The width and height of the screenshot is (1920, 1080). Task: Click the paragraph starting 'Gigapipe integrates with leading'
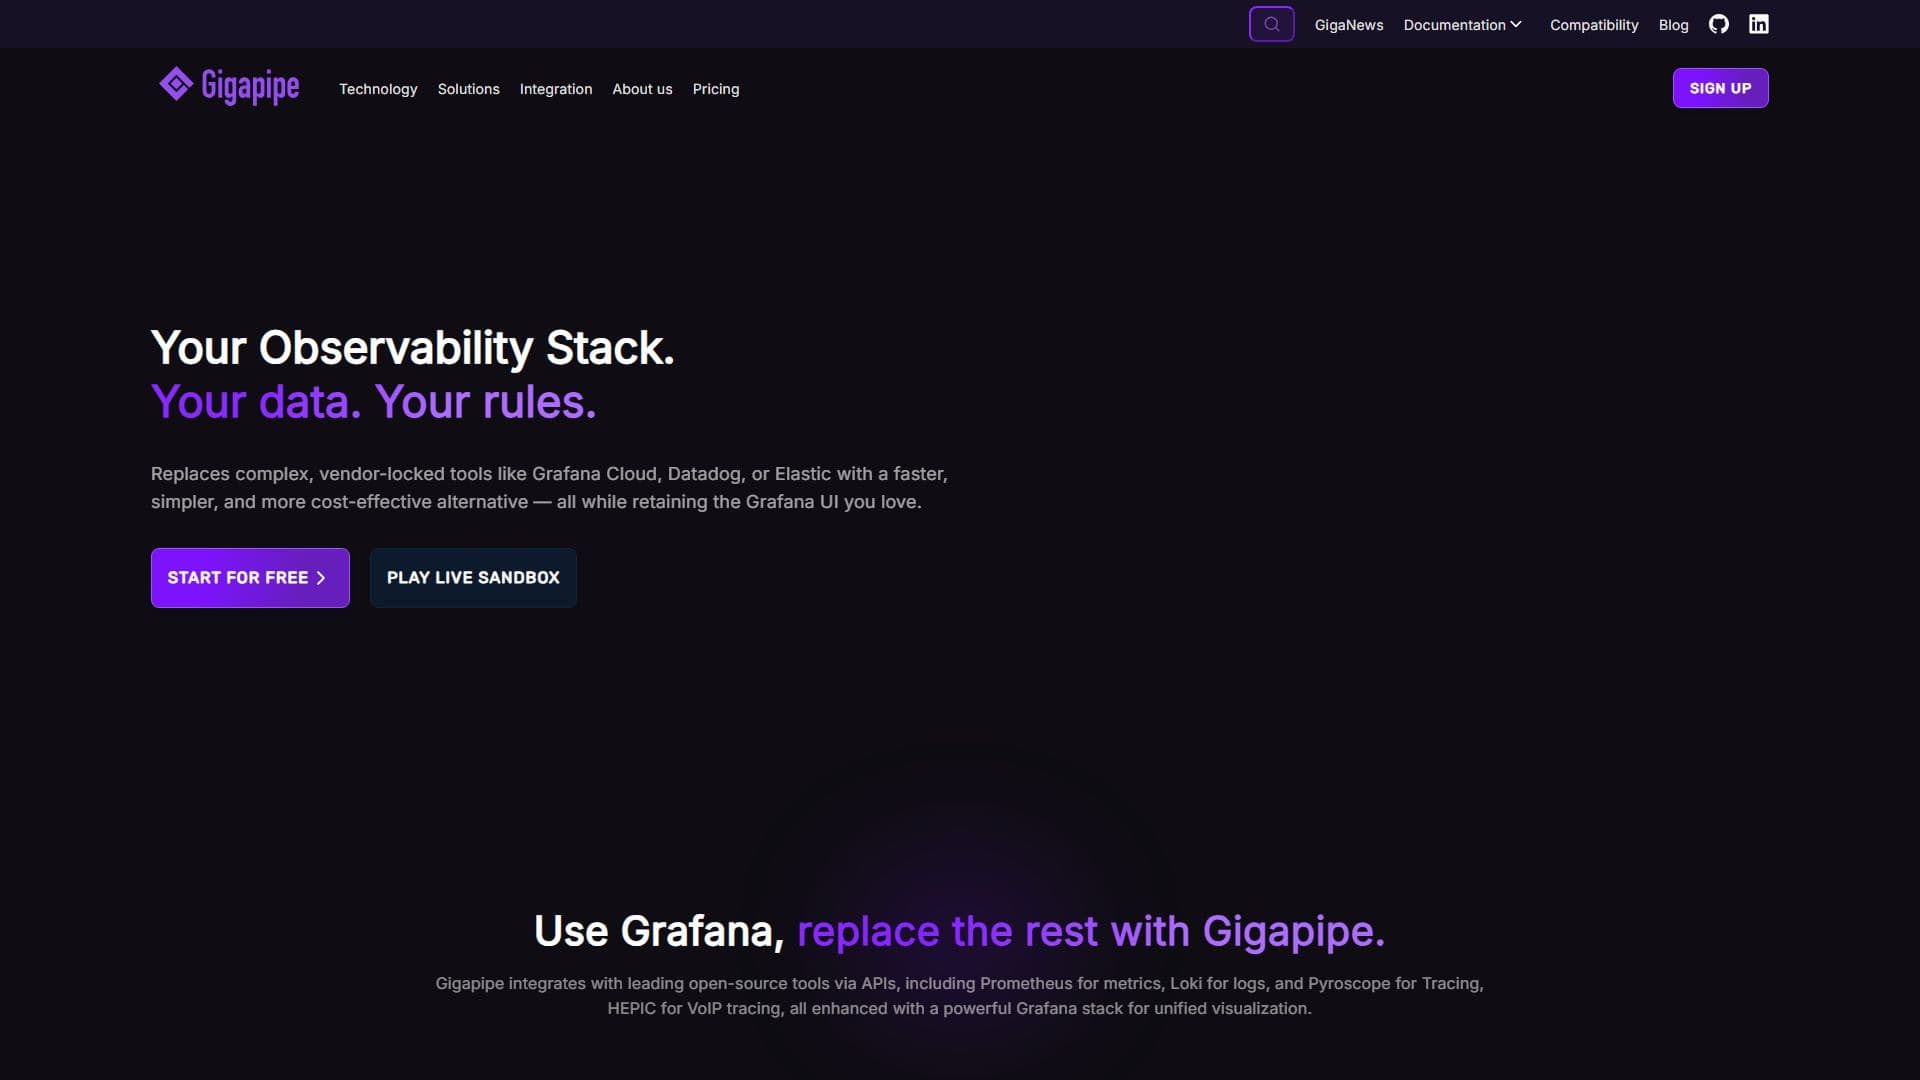pyautogui.click(x=959, y=996)
